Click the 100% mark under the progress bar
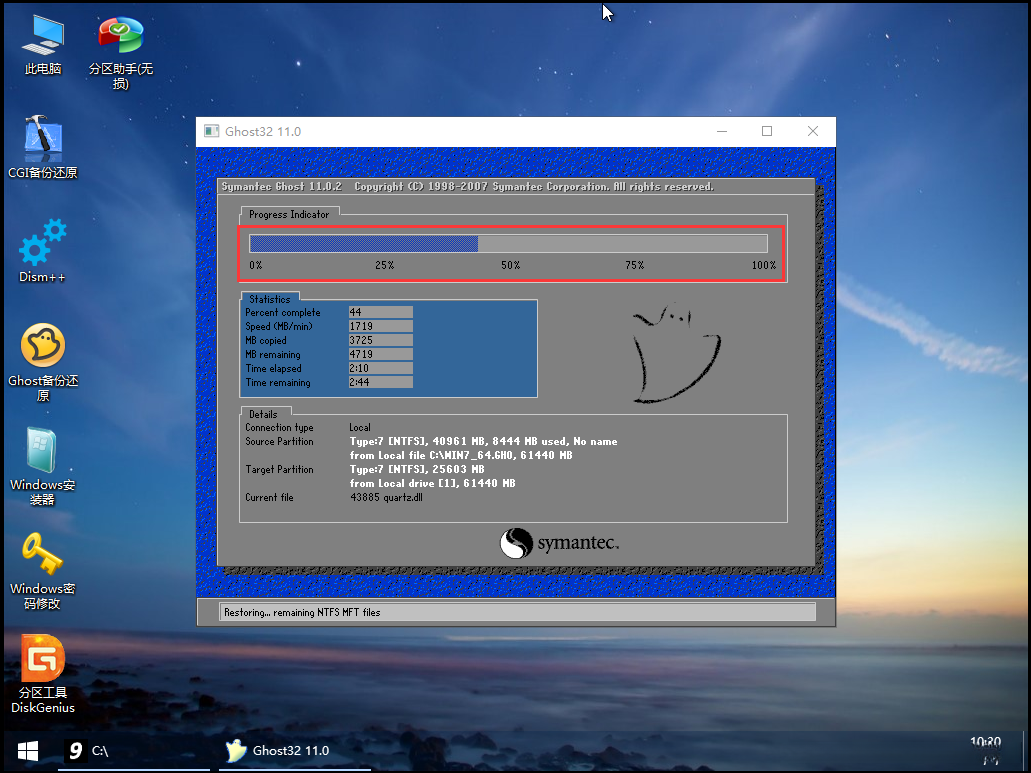The height and width of the screenshot is (773, 1031). click(764, 265)
